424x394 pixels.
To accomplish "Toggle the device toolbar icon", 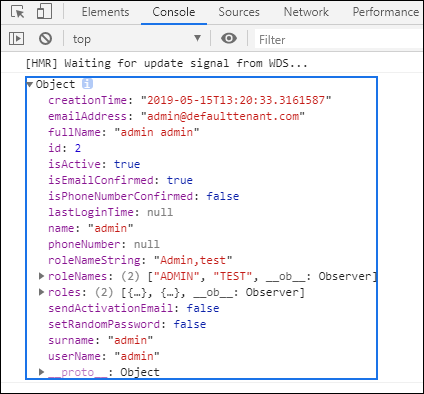I will [44, 11].
